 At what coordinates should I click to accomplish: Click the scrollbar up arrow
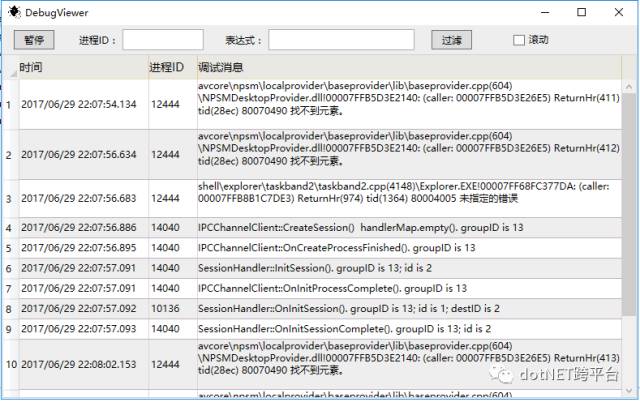(x=629, y=87)
